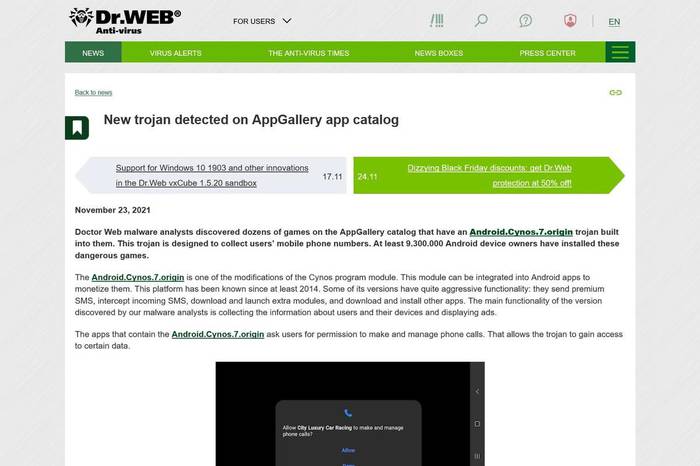Open the FOR USERS dropdown
Screen dimensions: 700x466
[262, 21]
